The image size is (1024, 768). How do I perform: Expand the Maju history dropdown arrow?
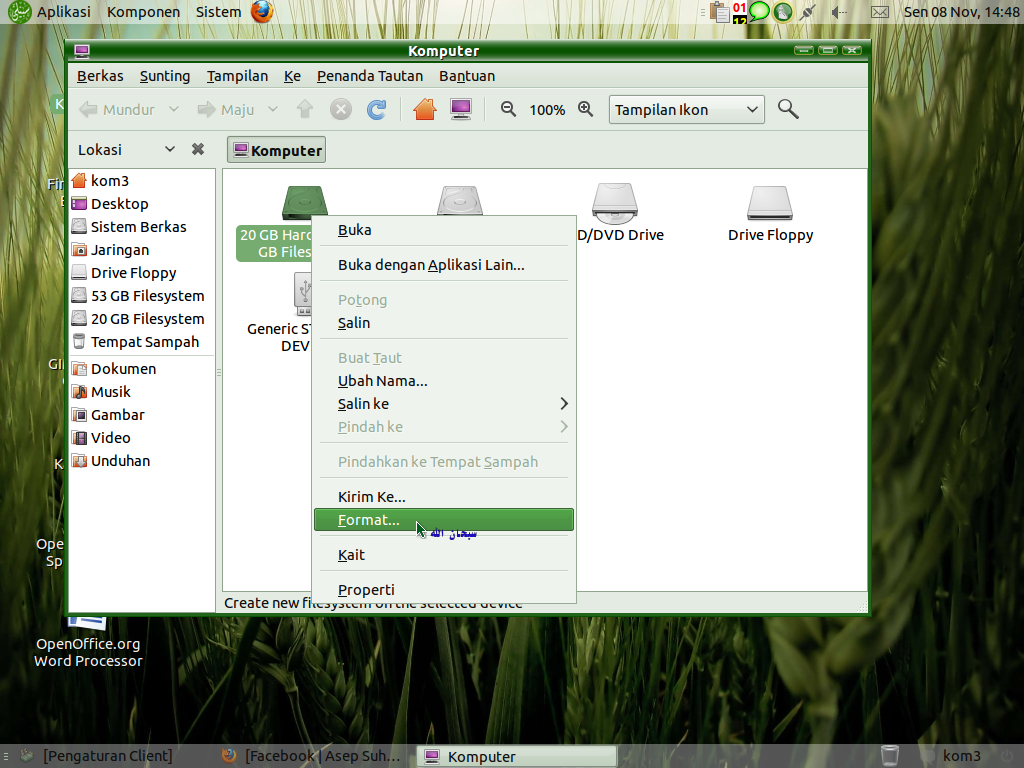tap(273, 109)
